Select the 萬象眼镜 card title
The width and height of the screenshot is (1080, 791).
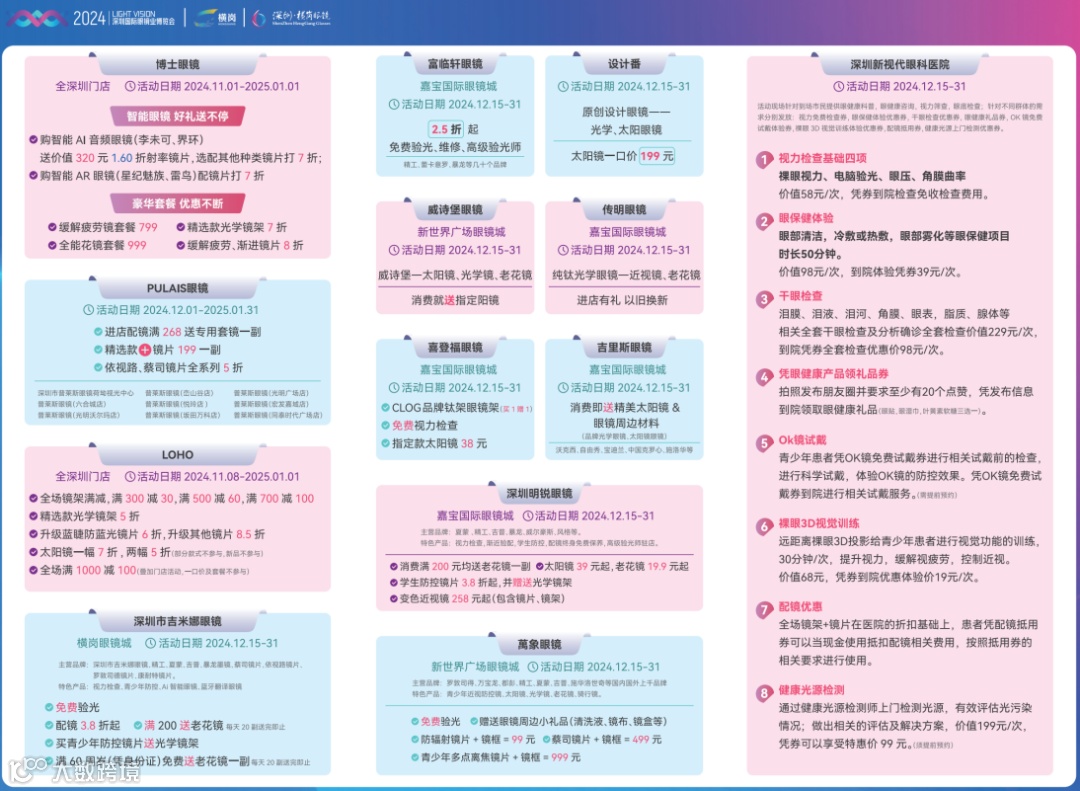point(539,644)
